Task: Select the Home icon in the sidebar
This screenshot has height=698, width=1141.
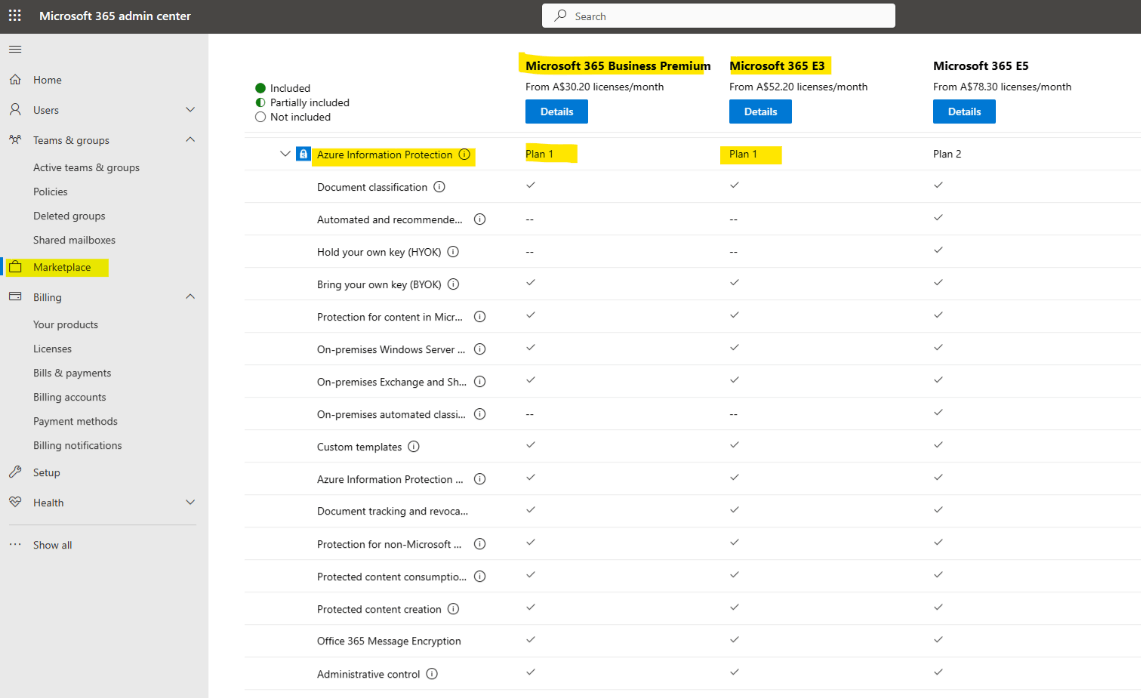Action: [15, 79]
